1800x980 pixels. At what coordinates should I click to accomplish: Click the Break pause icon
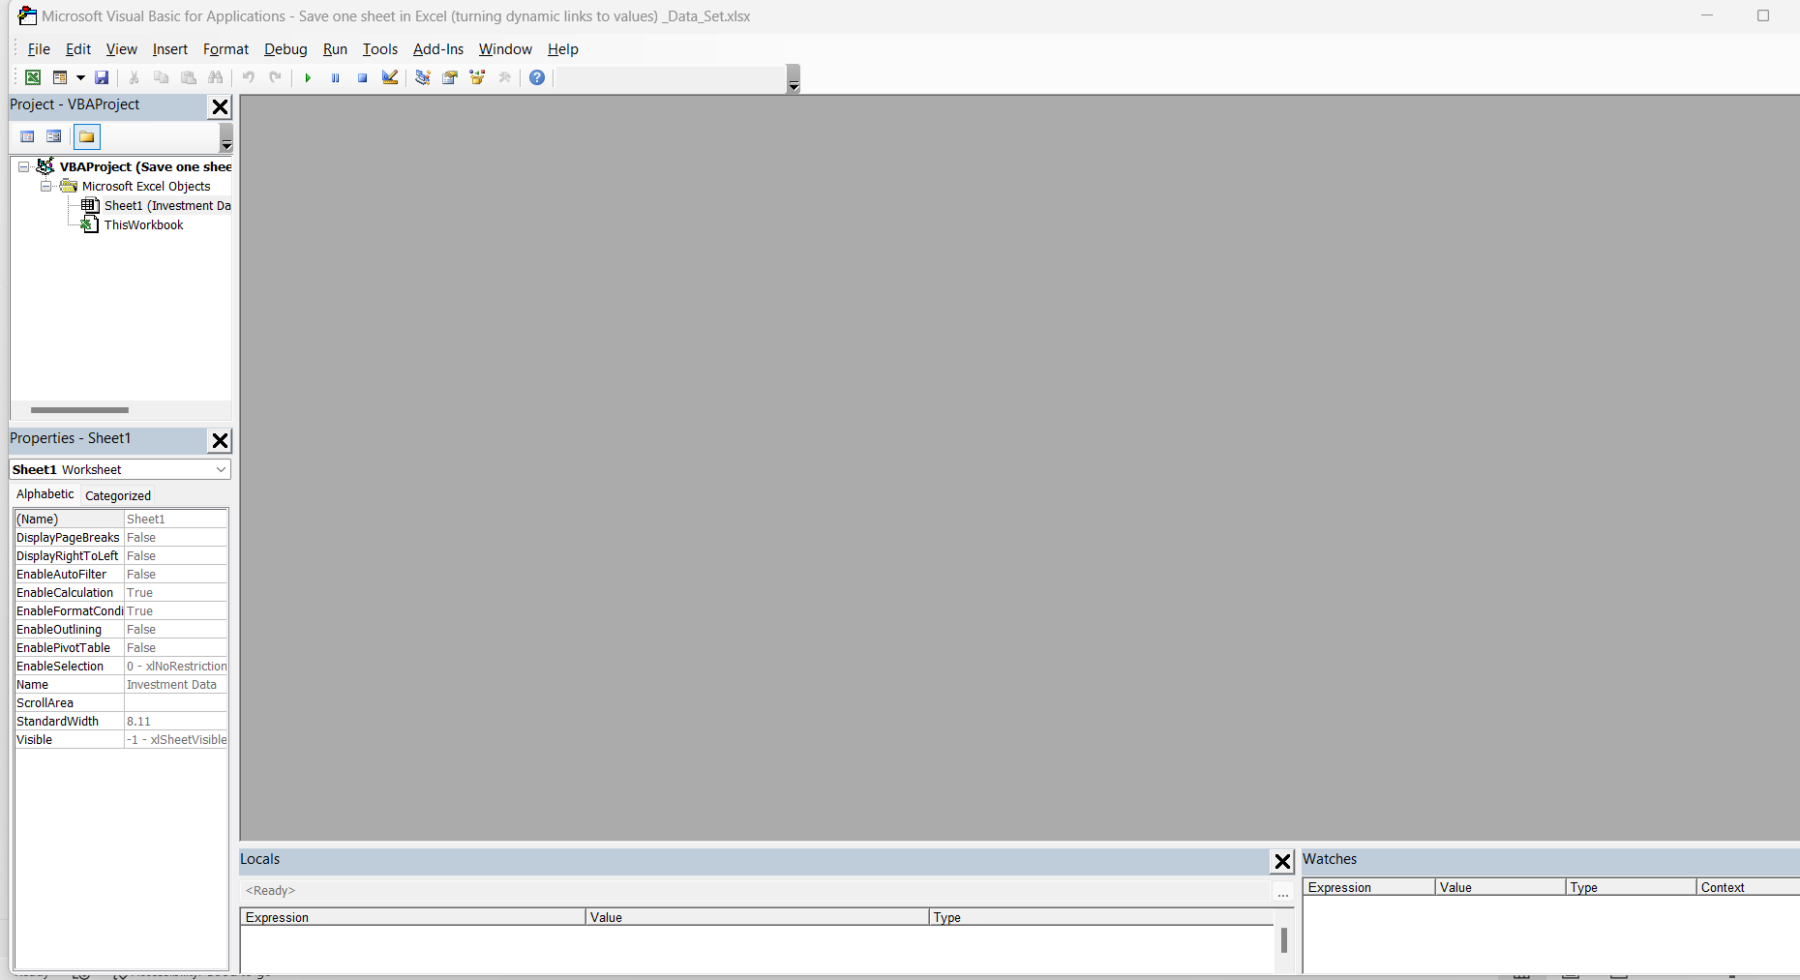tap(335, 78)
